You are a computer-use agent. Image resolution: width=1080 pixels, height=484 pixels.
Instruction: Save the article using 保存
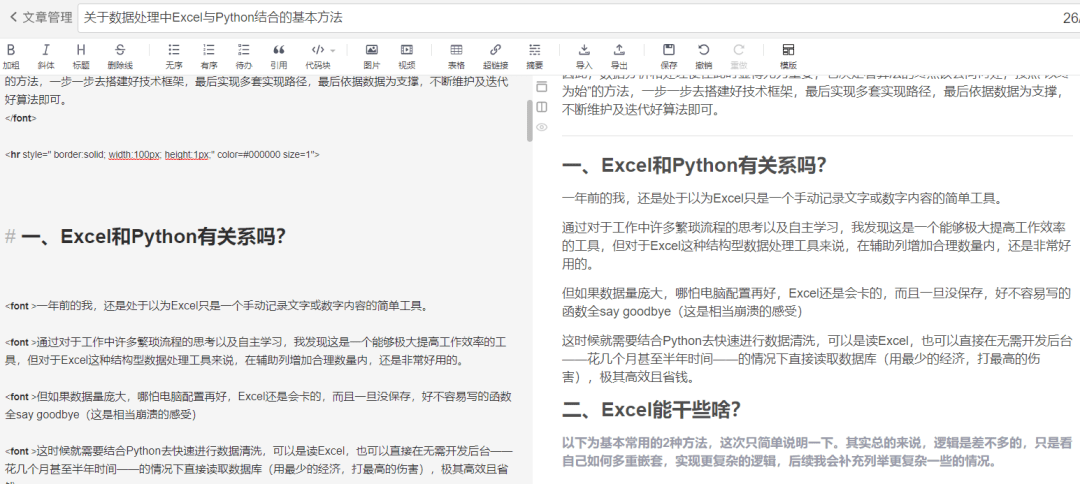pos(669,56)
